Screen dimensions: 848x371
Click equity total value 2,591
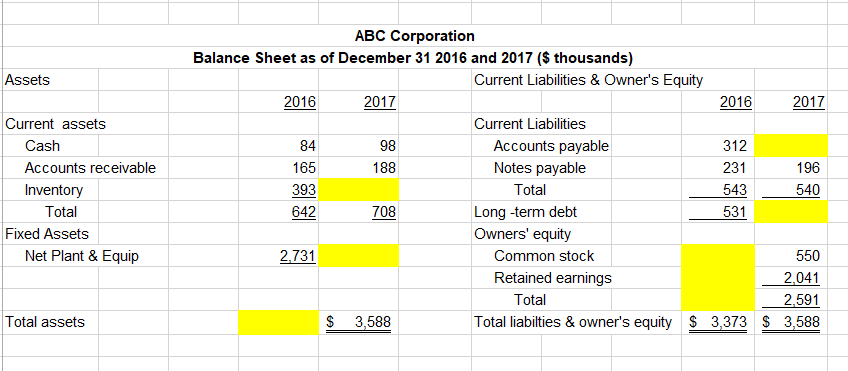click(x=802, y=300)
